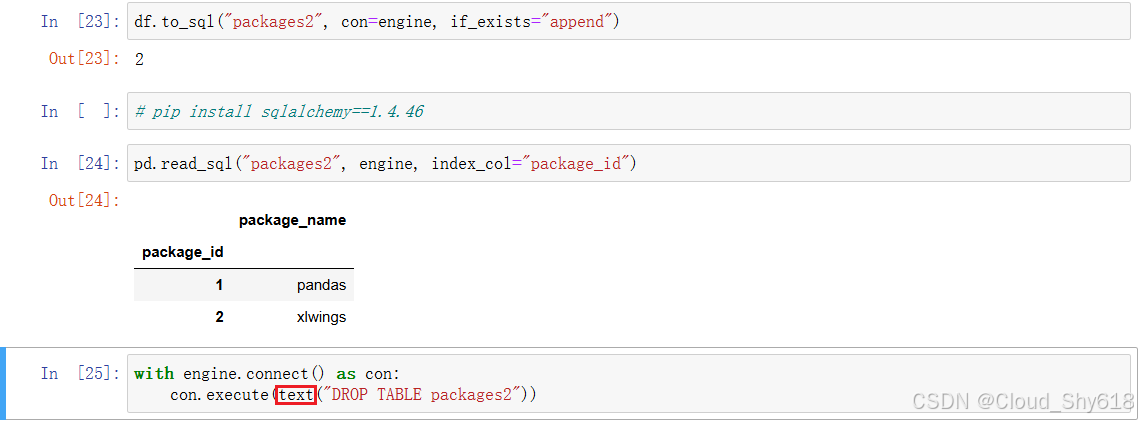Select the commented pip install sqlalchemy cell
The width and height of the screenshot is (1138, 421).
point(629,111)
